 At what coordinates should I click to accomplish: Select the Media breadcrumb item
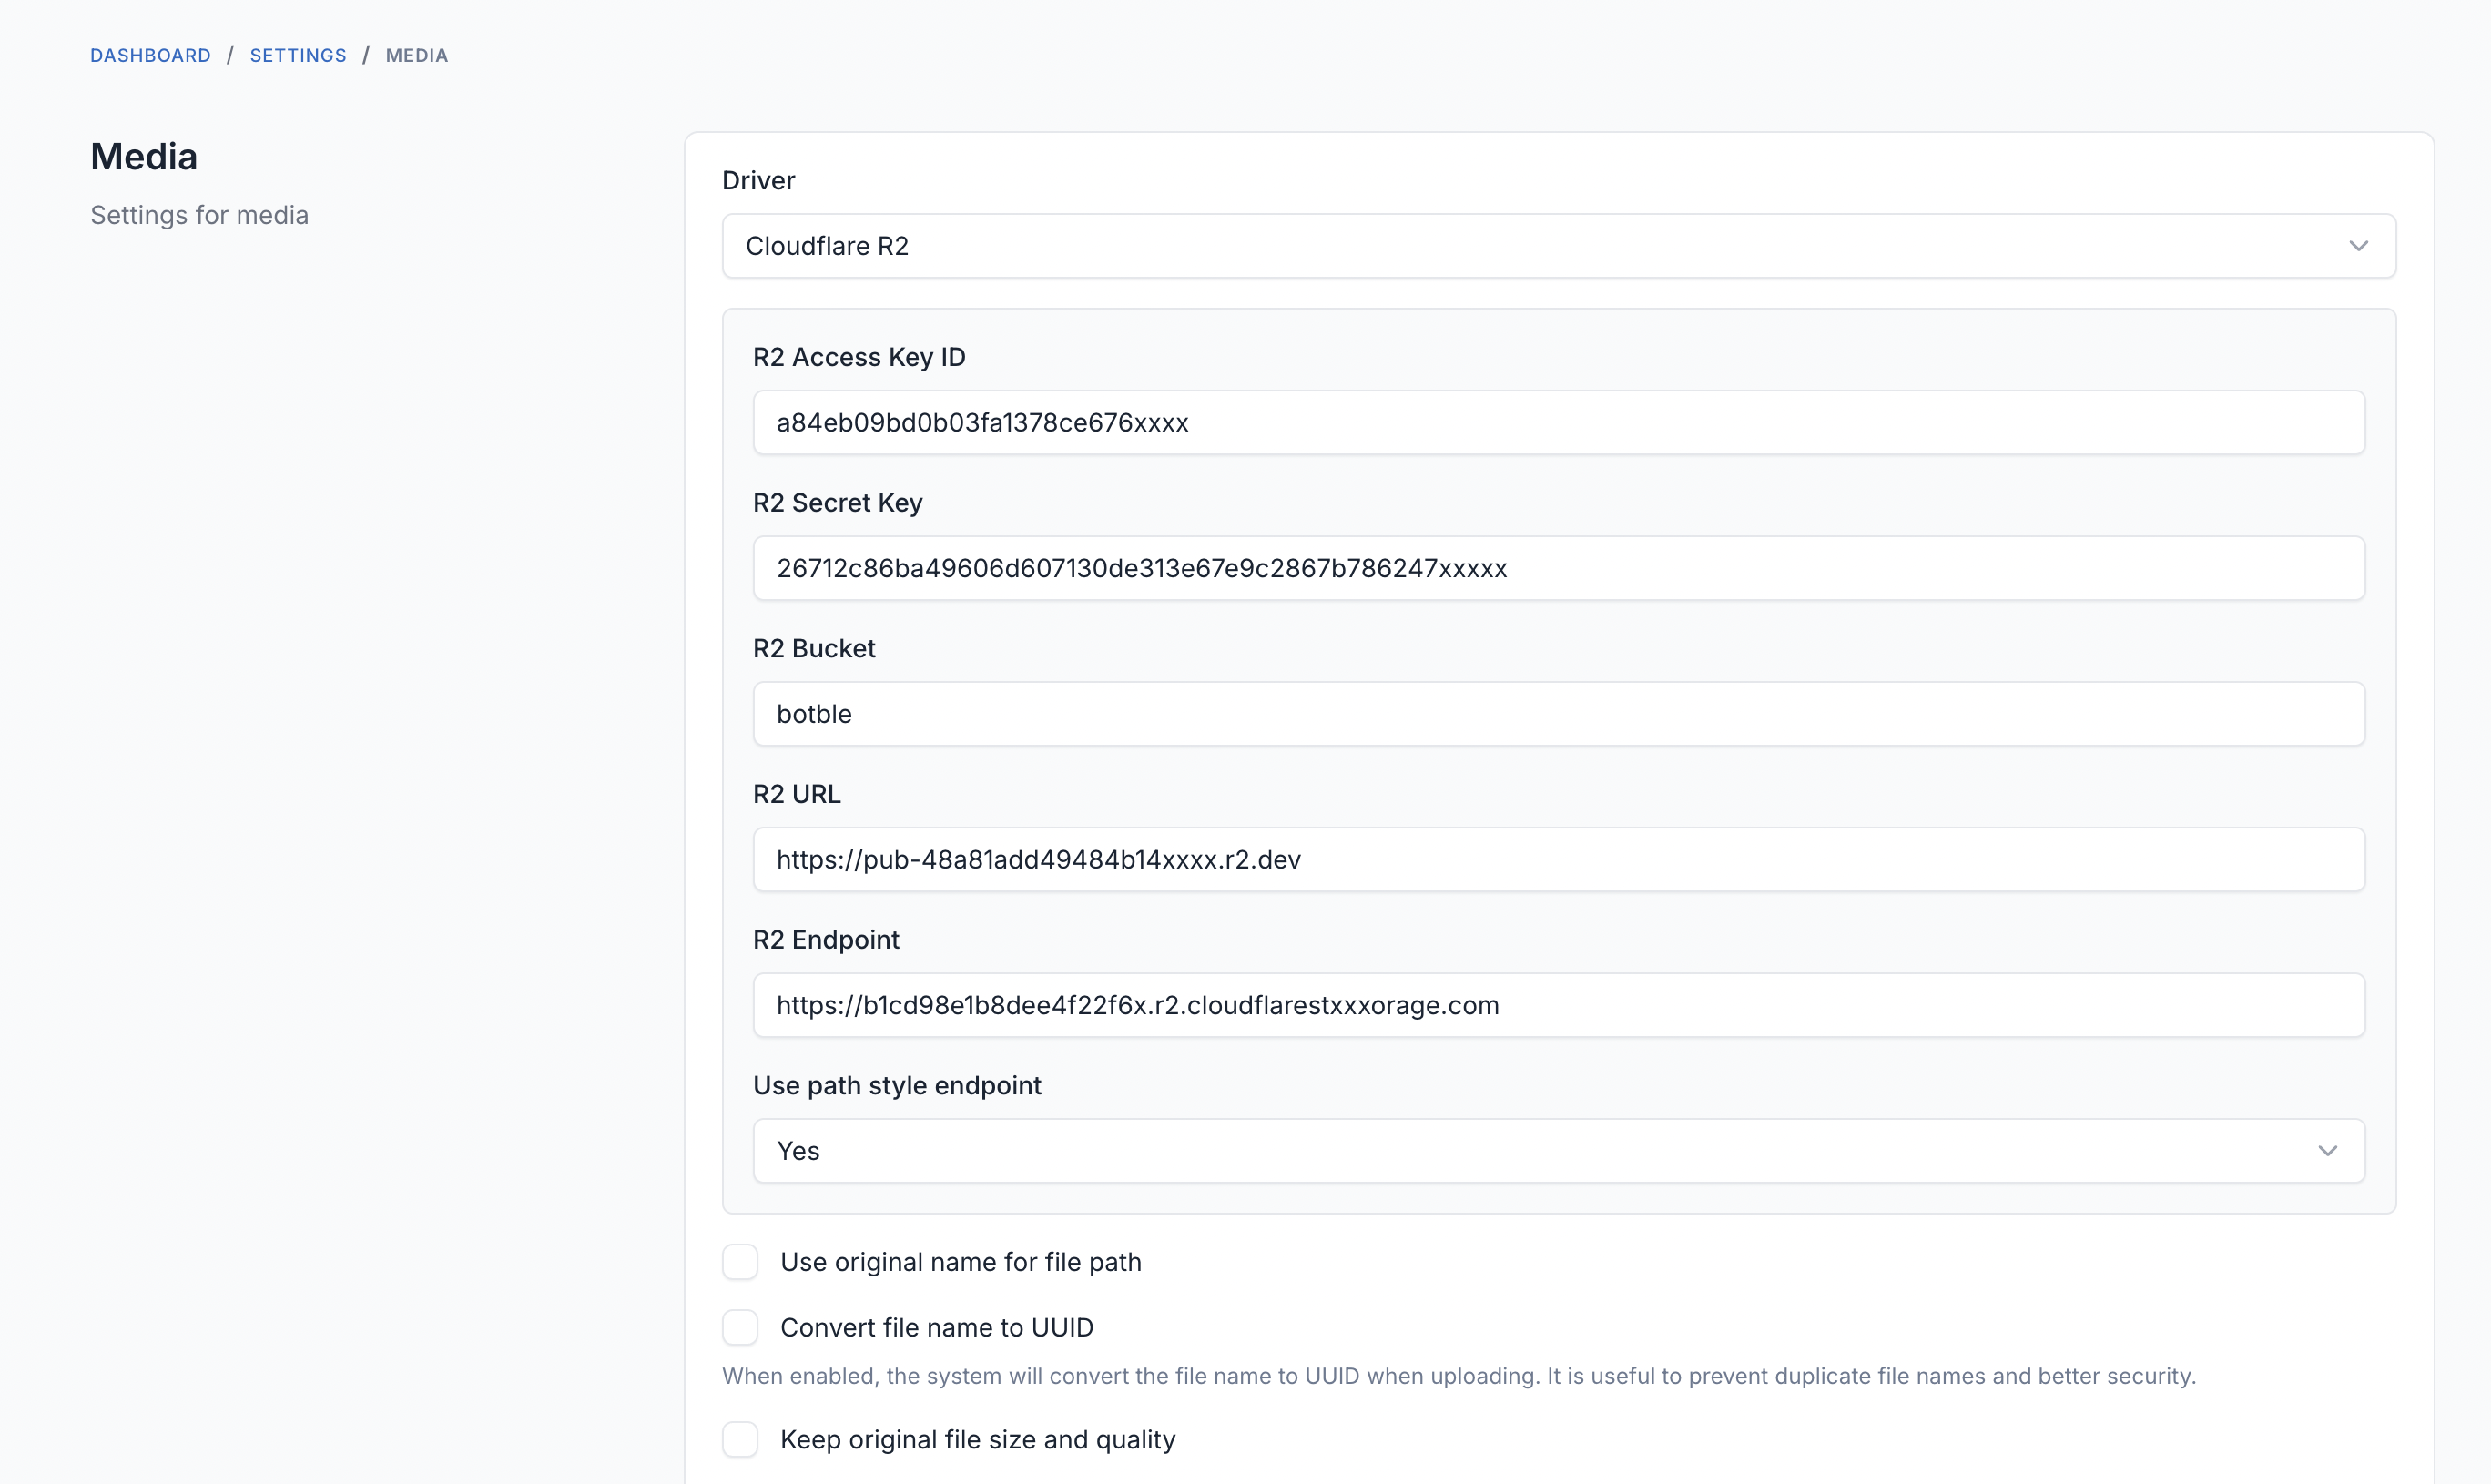[x=416, y=55]
